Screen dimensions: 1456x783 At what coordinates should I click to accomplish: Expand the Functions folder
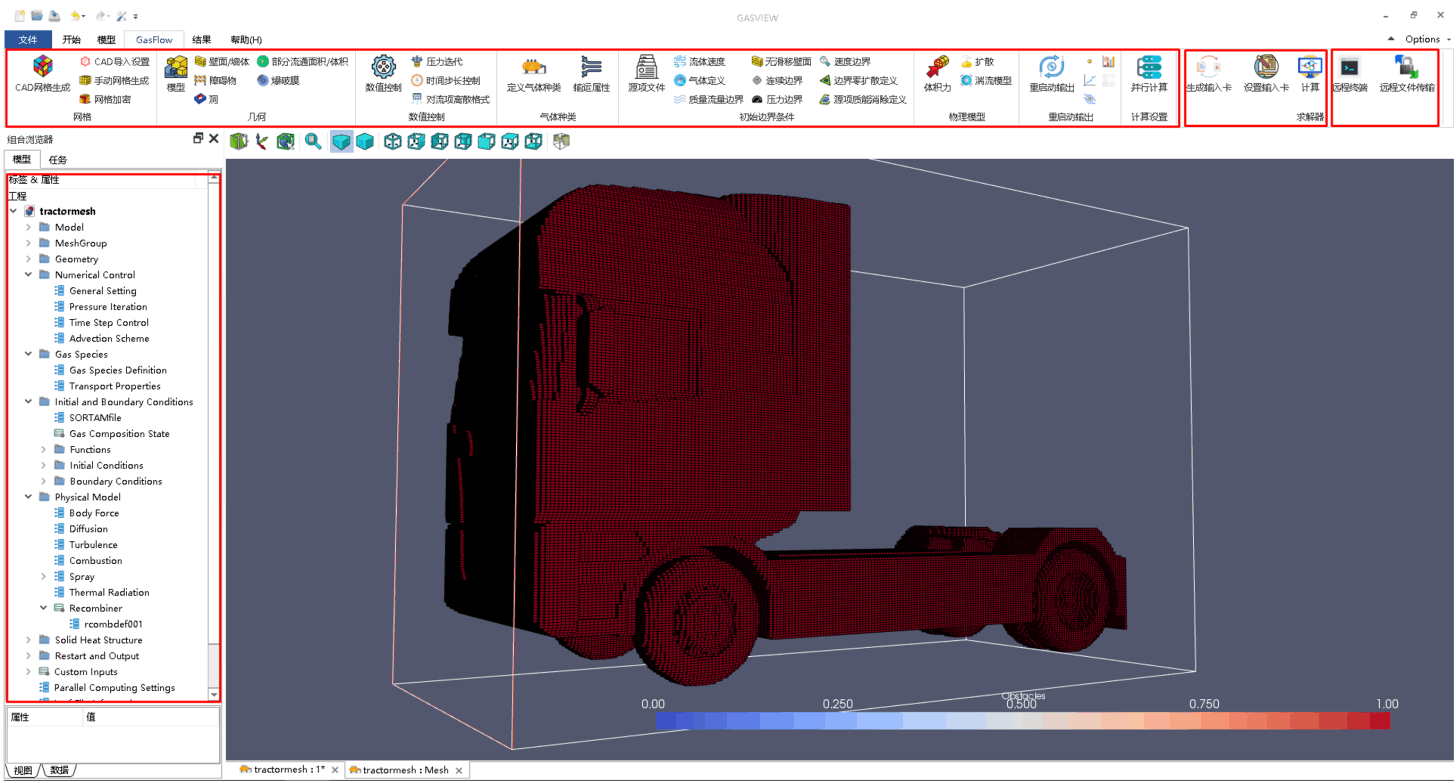coord(43,450)
